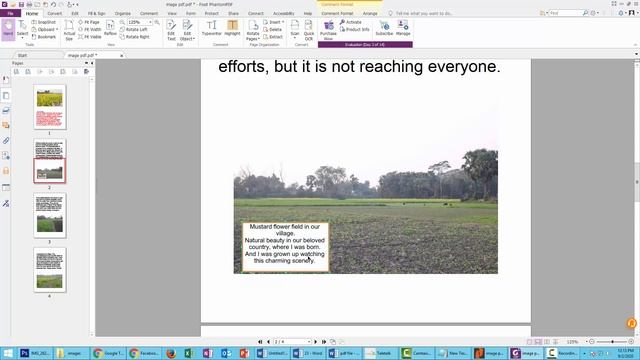Screen dimensions: 640x360
Task: Open the Arrange ribbon tab
Action: [370, 13]
